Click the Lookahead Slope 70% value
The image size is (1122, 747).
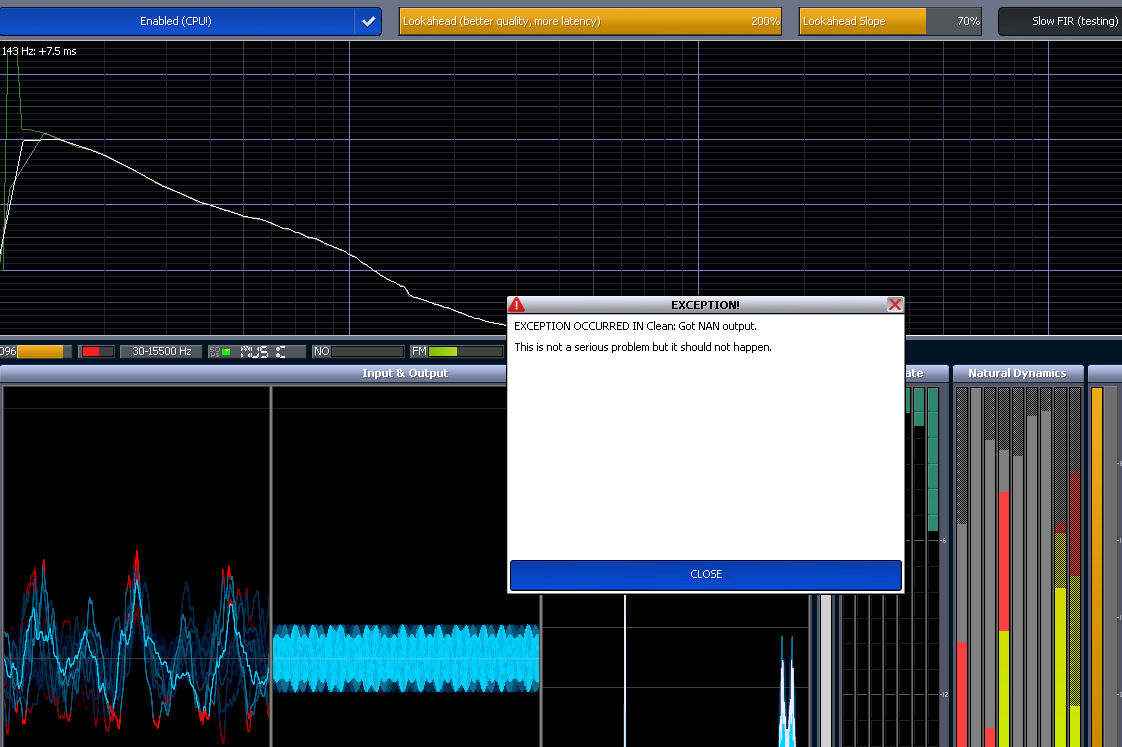click(968, 21)
